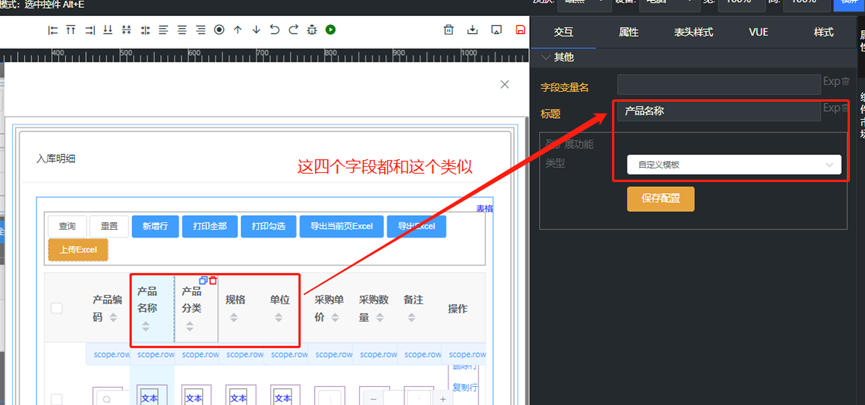Image resolution: width=865 pixels, height=405 pixels.
Task: Click the download import icon
Action: (x=472, y=30)
